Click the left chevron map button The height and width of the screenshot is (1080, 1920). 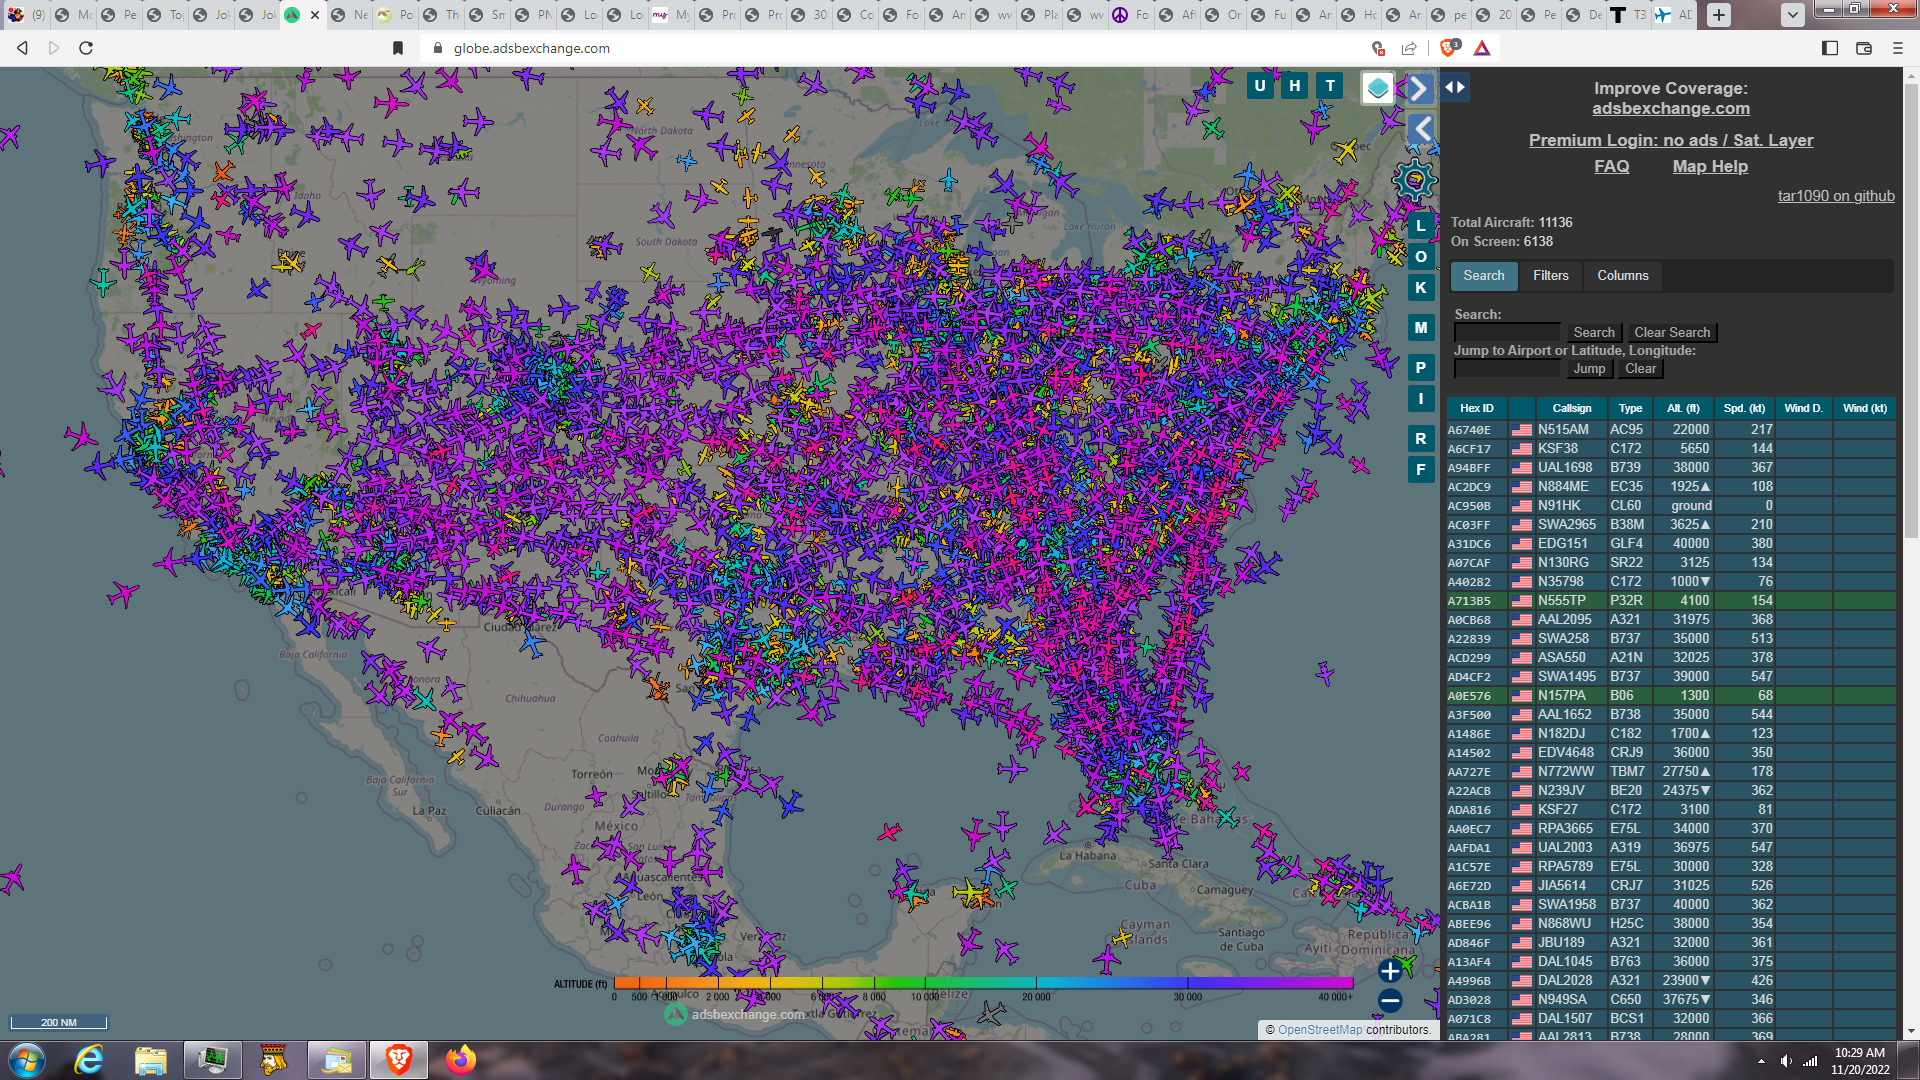1421,129
